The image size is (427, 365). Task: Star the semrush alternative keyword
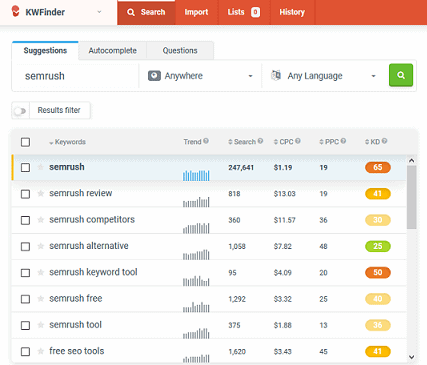tap(41, 246)
